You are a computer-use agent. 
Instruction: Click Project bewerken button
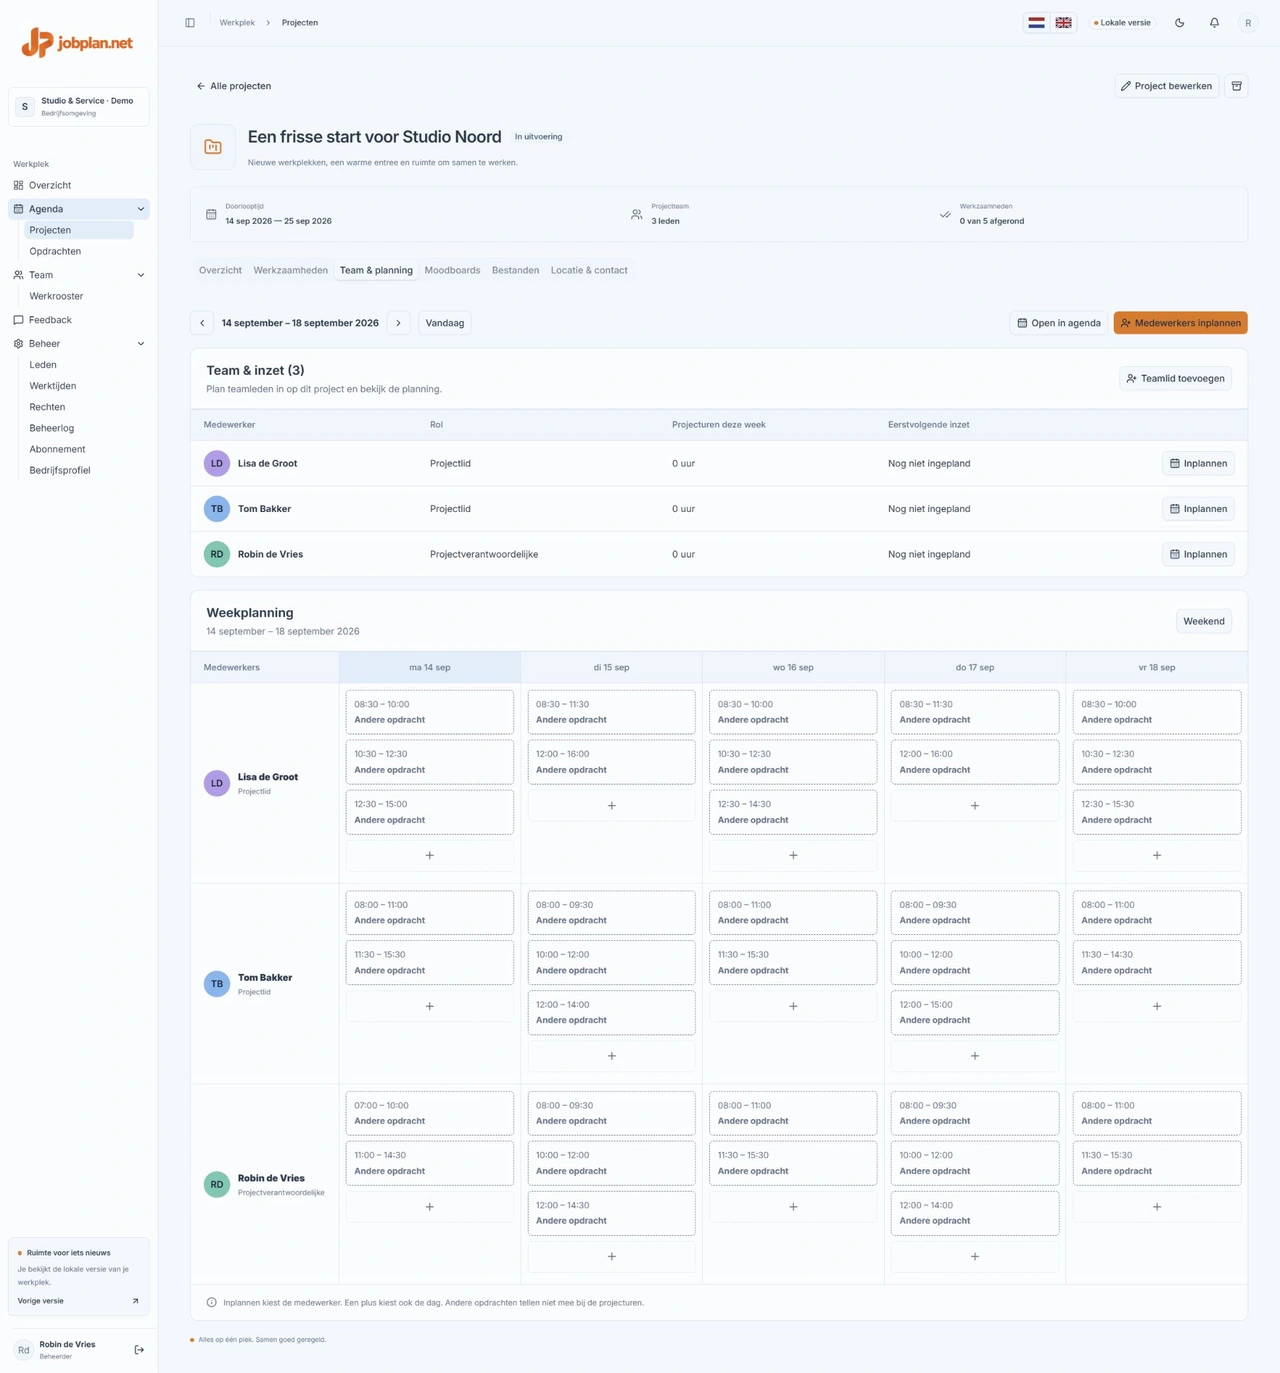[x=1167, y=86]
